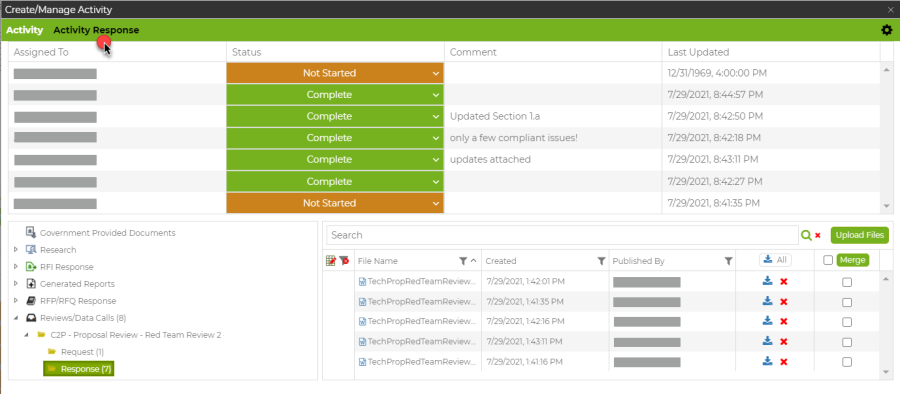Click the Upload Files button

(859, 235)
